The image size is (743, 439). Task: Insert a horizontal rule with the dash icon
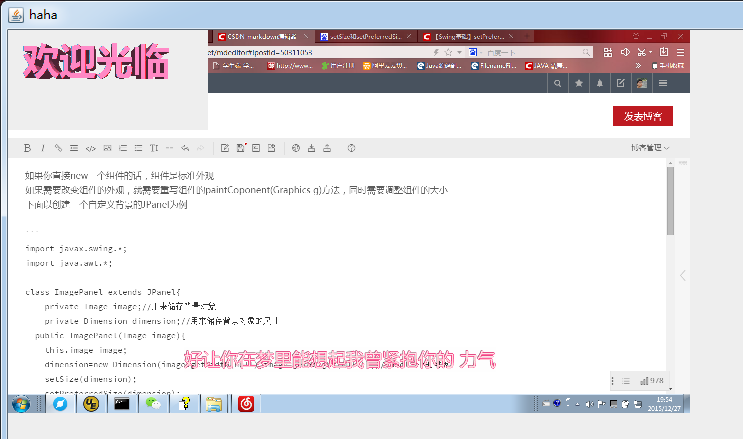pyautogui.click(x=170, y=148)
